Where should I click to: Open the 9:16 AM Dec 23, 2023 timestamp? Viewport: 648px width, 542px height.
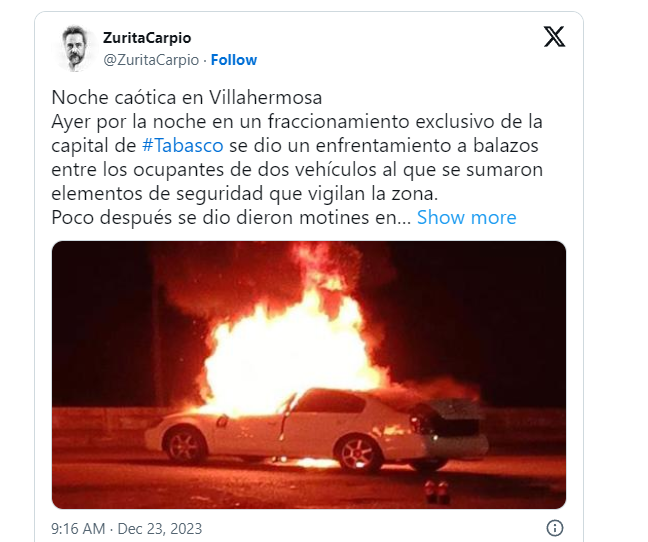126,529
